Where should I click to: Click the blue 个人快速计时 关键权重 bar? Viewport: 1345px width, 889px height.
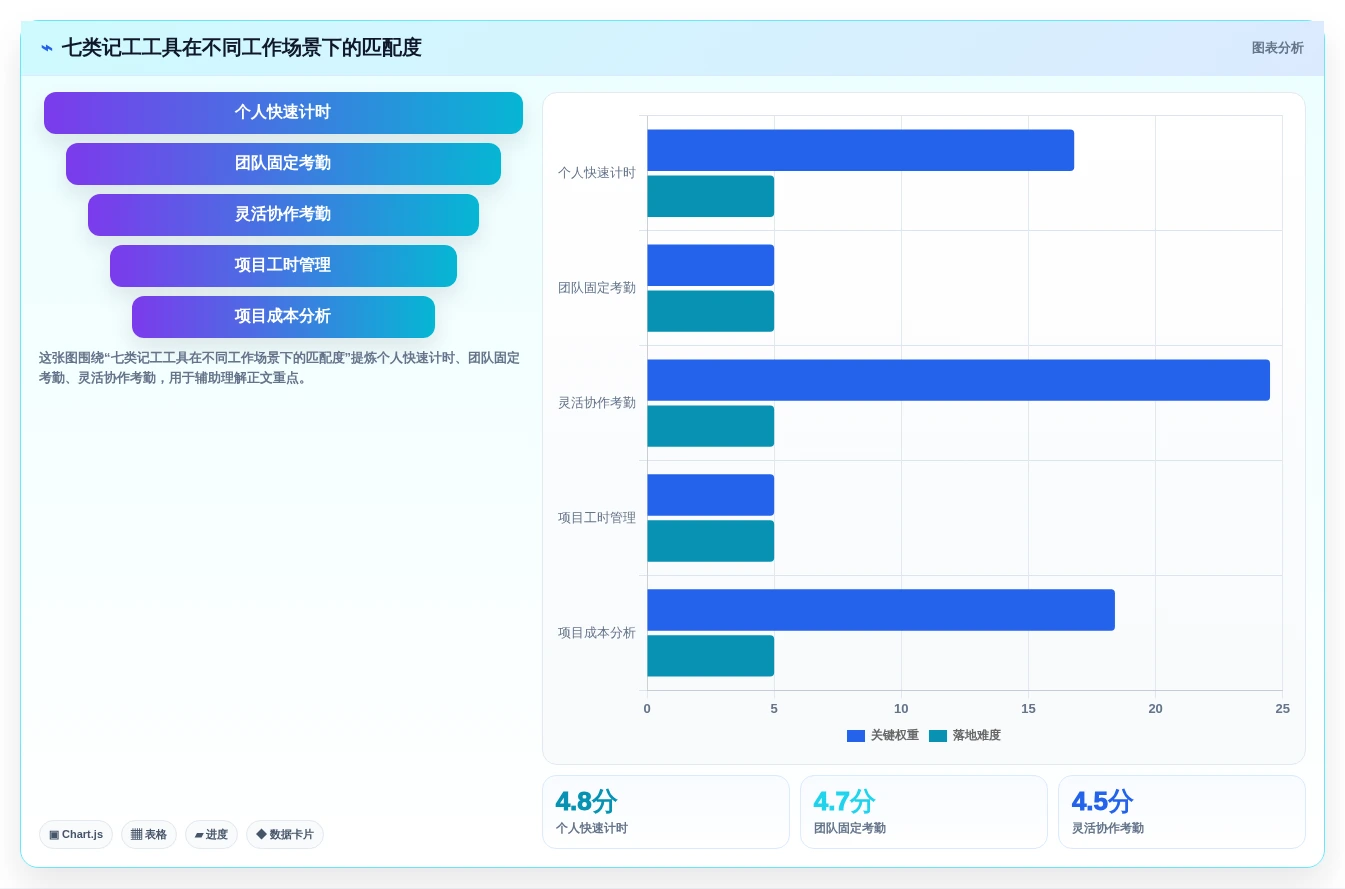tap(860, 150)
